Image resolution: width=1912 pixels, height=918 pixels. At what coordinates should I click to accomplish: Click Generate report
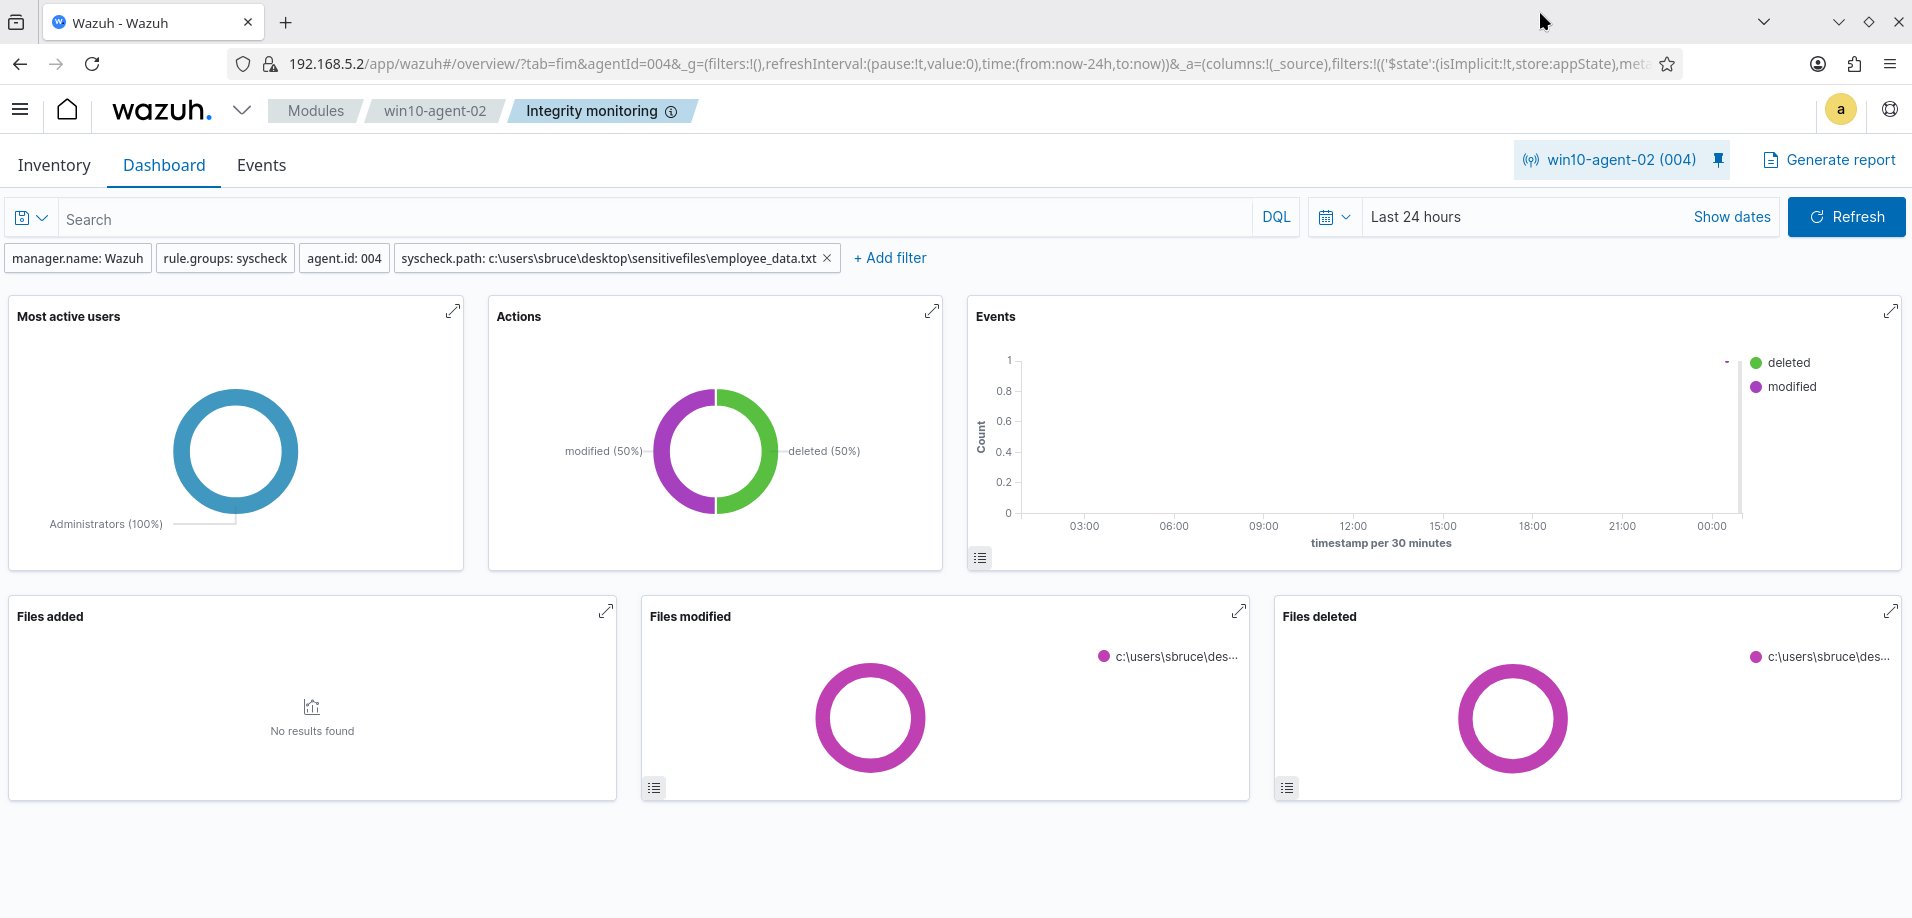[x=1829, y=160]
